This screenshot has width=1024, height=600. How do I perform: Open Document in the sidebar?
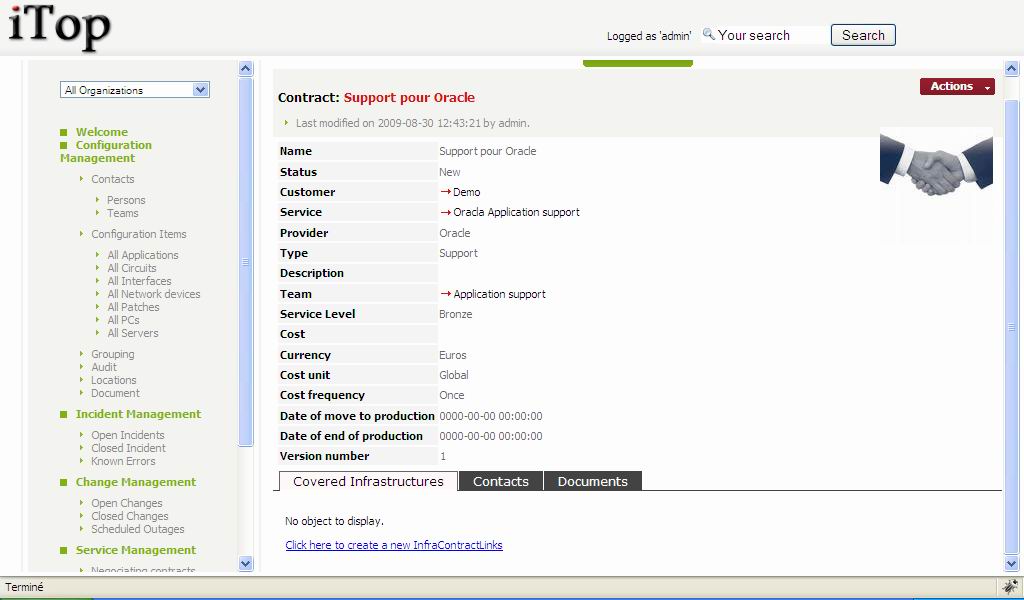(115, 393)
